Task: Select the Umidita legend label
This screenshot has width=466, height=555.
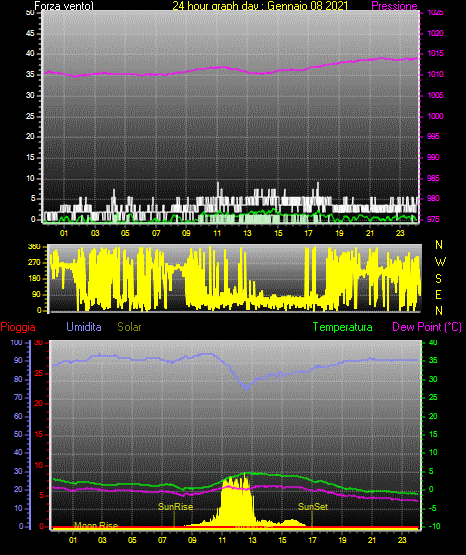Action: (84, 327)
